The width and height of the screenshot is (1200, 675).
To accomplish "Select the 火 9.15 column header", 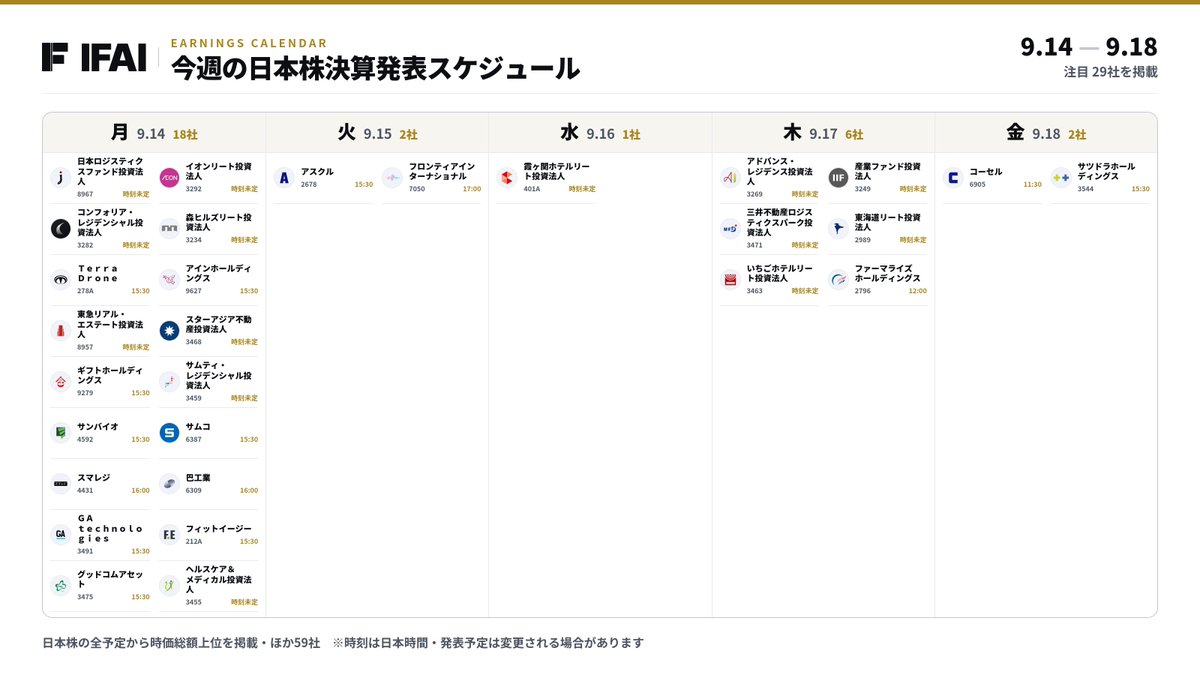I will [x=377, y=133].
